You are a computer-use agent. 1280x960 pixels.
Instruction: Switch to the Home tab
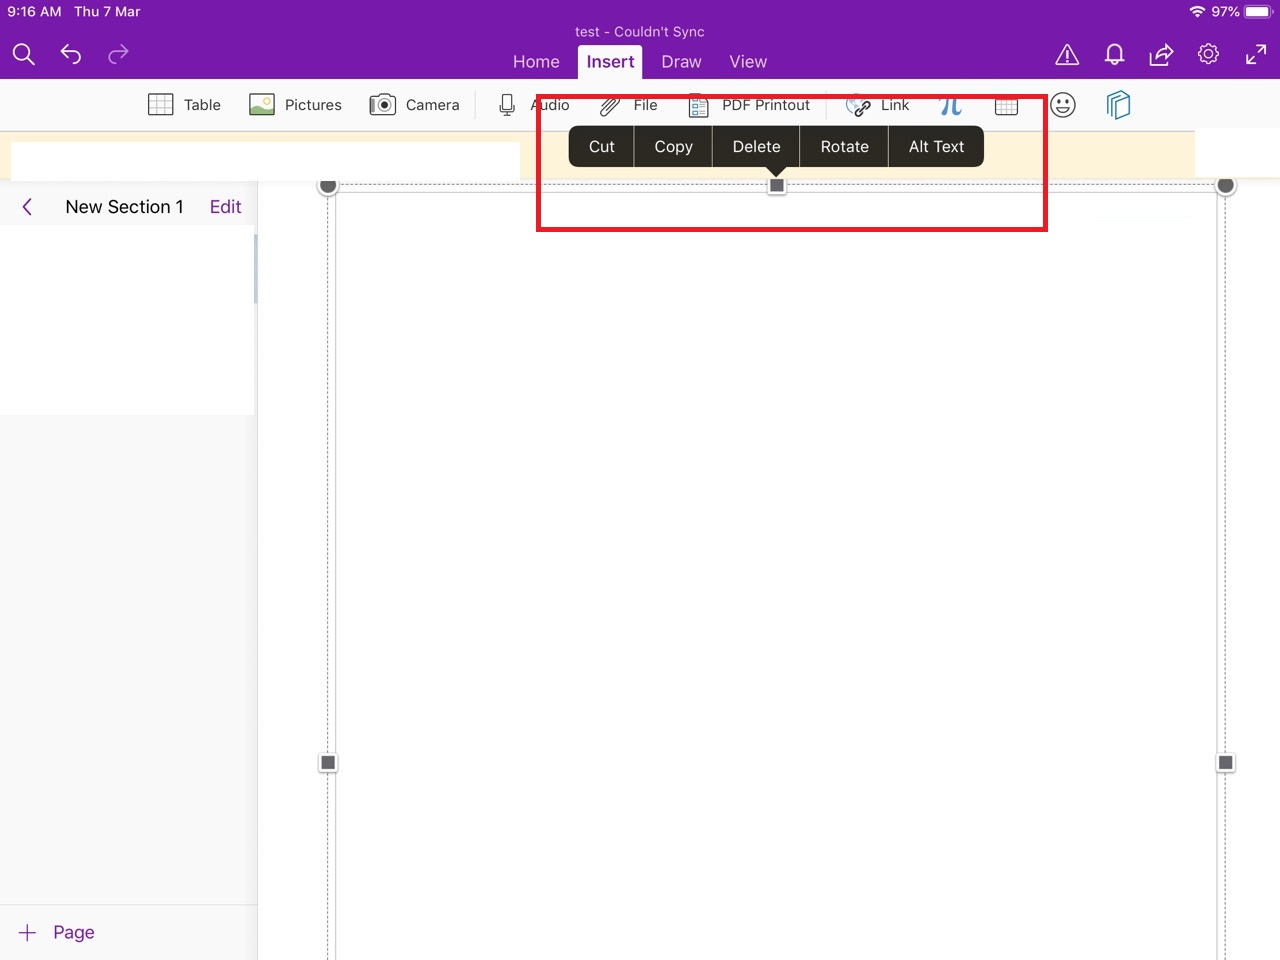point(536,62)
